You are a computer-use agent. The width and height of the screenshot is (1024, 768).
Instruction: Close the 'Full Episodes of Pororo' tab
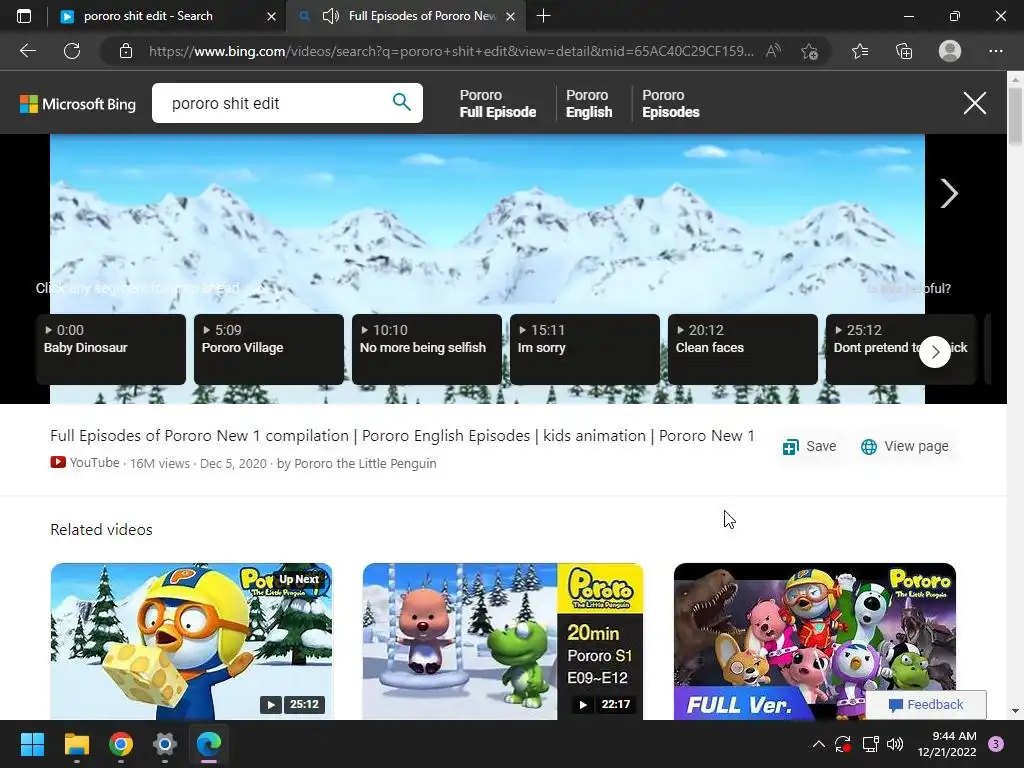[511, 16]
